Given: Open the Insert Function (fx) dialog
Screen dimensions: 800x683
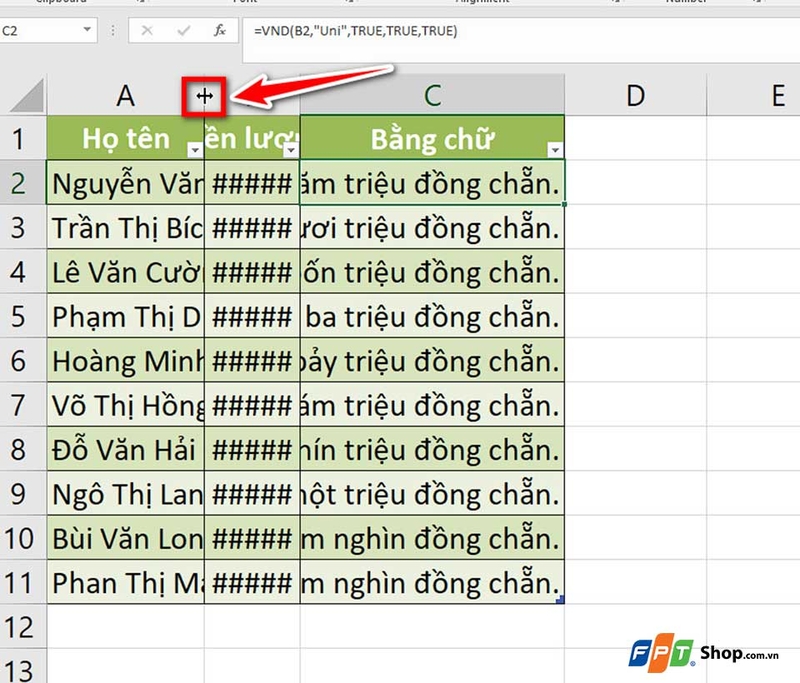Looking at the screenshot, I should click(220, 31).
